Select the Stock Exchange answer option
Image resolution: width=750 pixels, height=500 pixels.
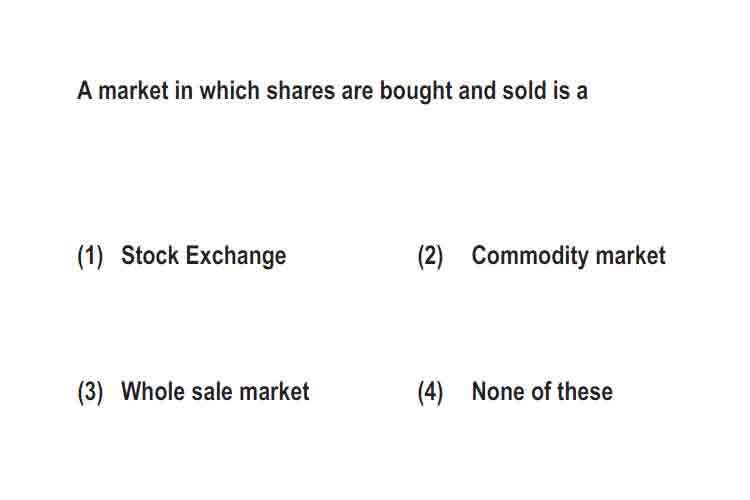(204, 256)
